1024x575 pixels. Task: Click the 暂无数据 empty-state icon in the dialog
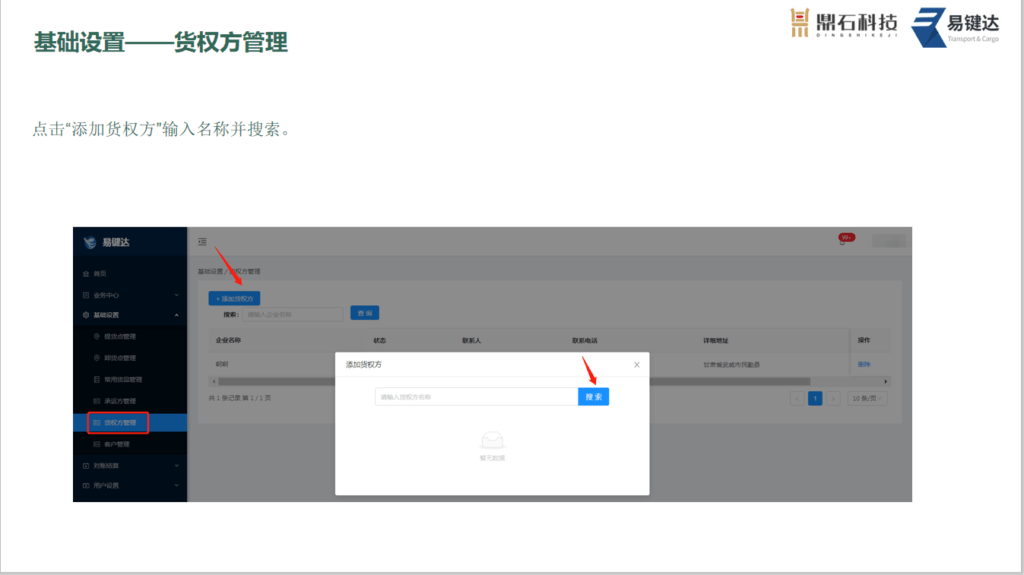click(492, 440)
